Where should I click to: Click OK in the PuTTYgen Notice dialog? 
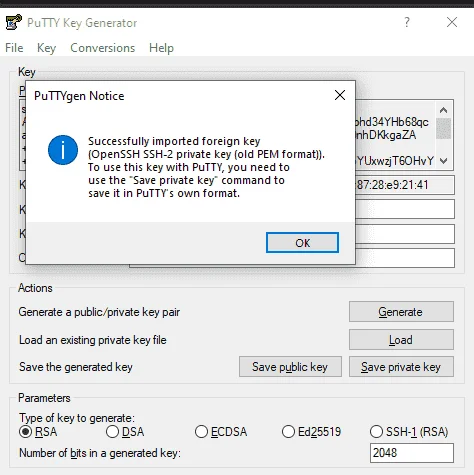click(x=302, y=243)
